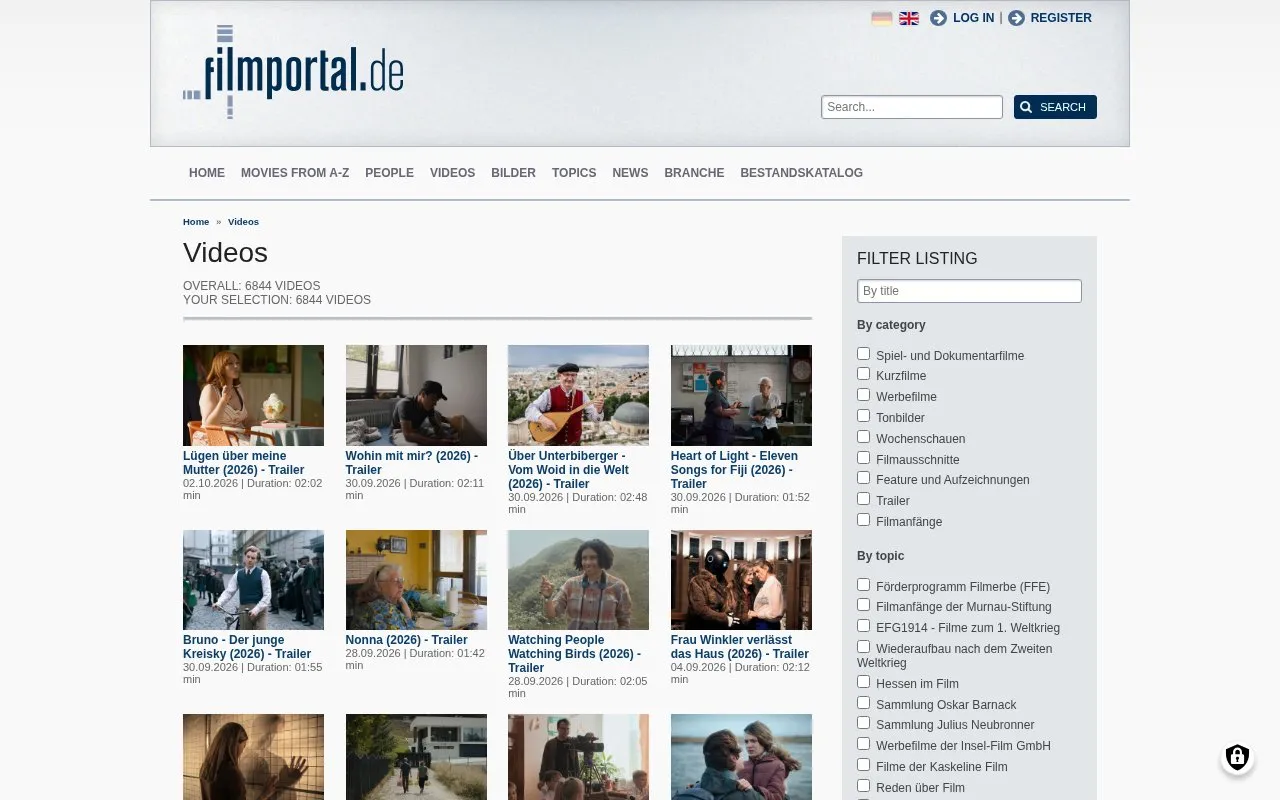Screen dimensions: 1280x800
Task: Open the TOPICS menu item
Action: click(574, 173)
